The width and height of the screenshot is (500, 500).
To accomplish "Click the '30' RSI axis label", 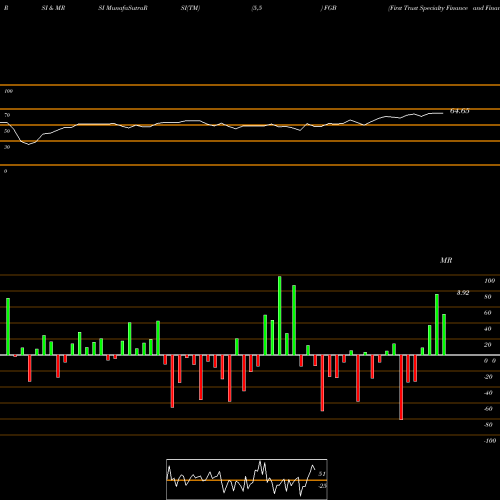I will point(7,147).
